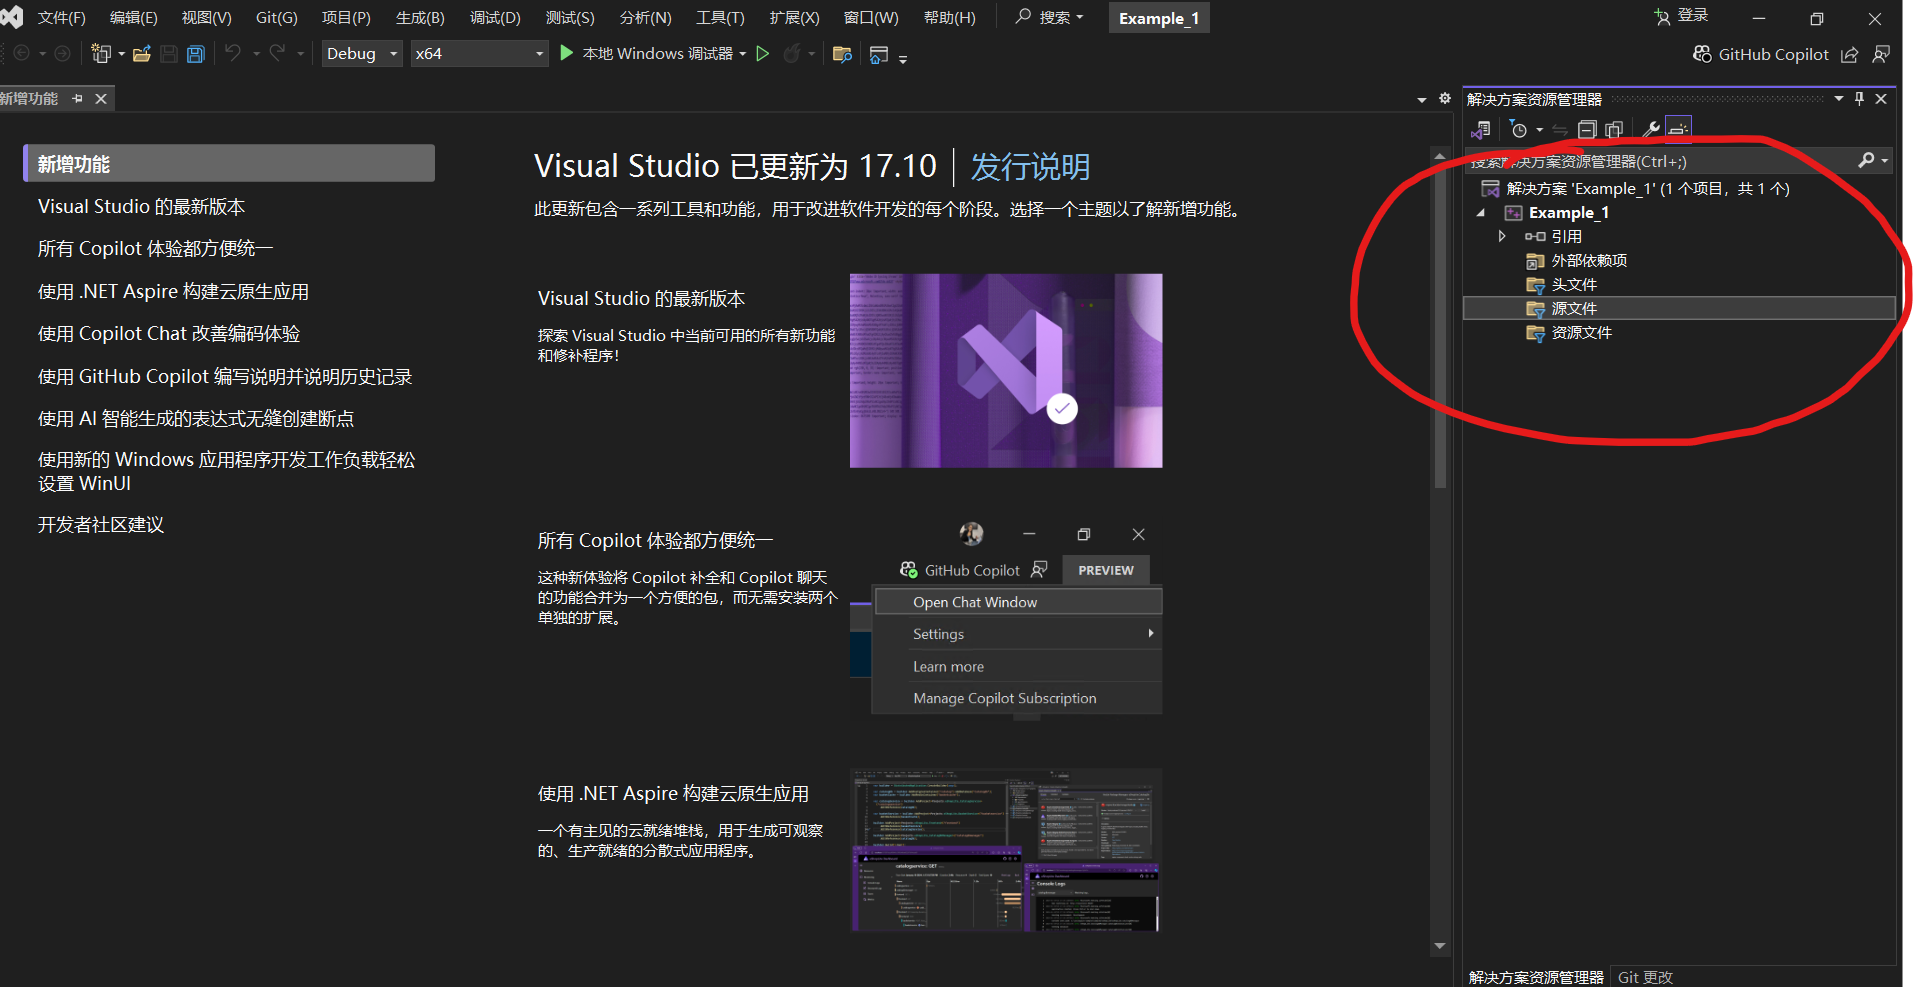Start Without Debugging using outlined green play icon
The height and width of the screenshot is (987, 1913).
(x=763, y=54)
